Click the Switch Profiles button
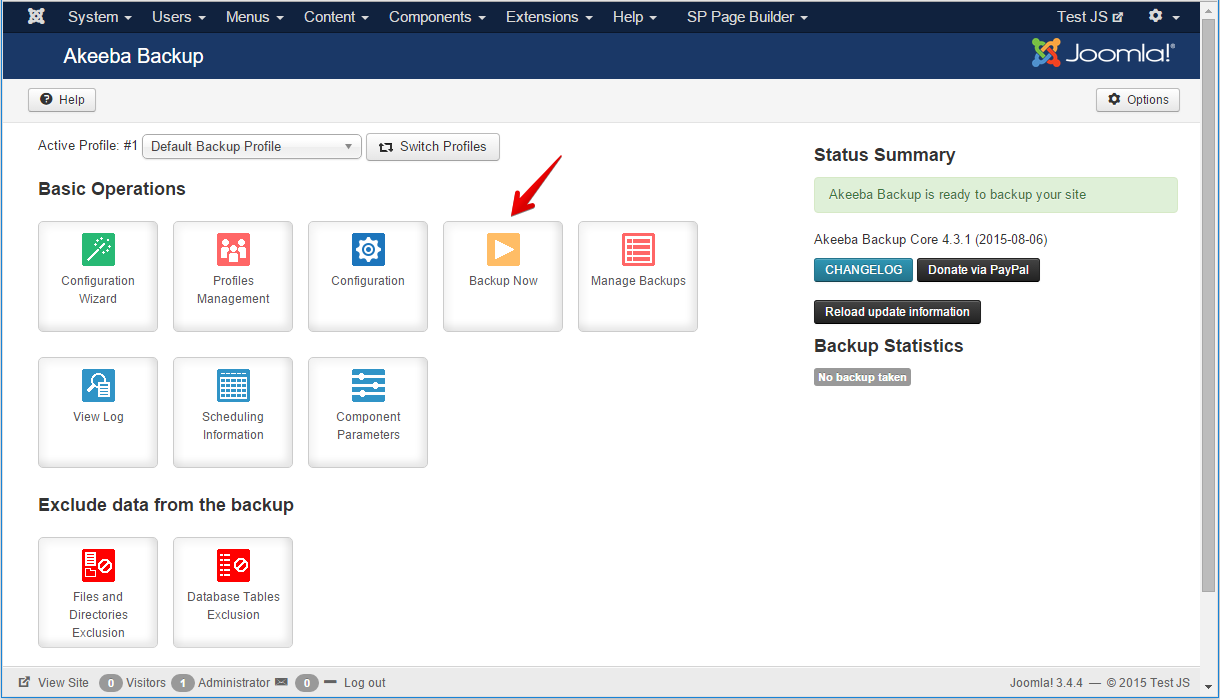Image resolution: width=1220 pixels, height=700 pixels. (x=433, y=147)
